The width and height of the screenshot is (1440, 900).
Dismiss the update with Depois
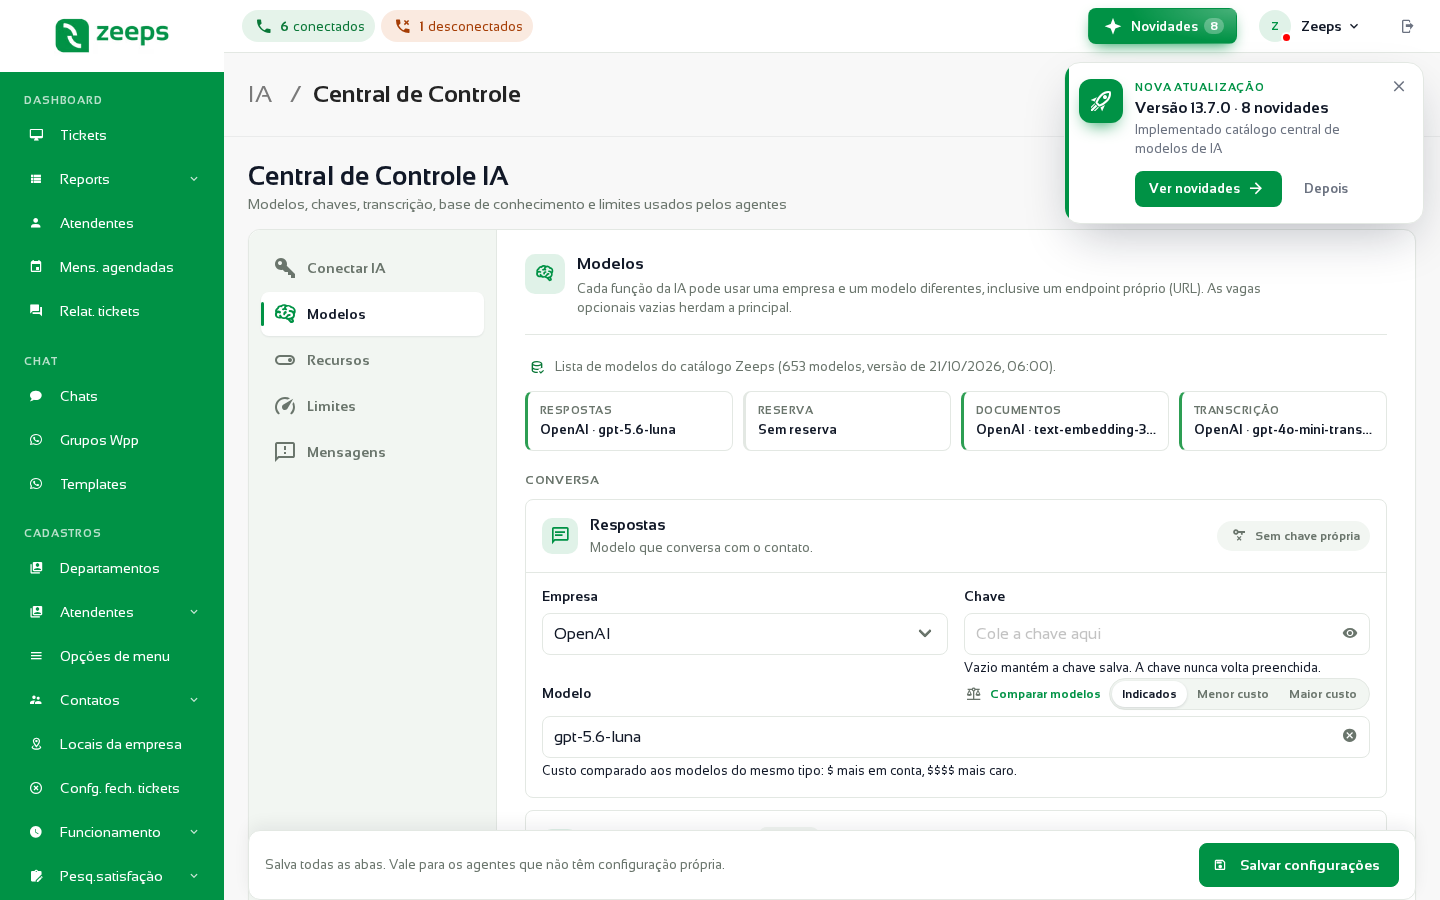[1326, 189]
